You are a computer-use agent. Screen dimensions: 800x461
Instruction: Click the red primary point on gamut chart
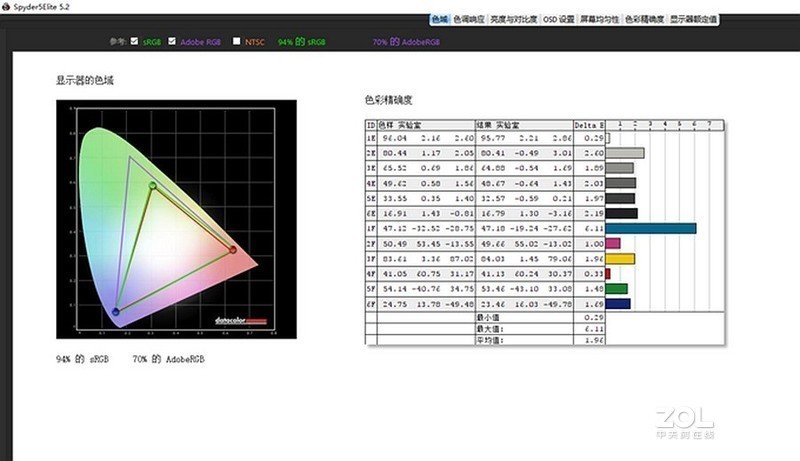[233, 249]
